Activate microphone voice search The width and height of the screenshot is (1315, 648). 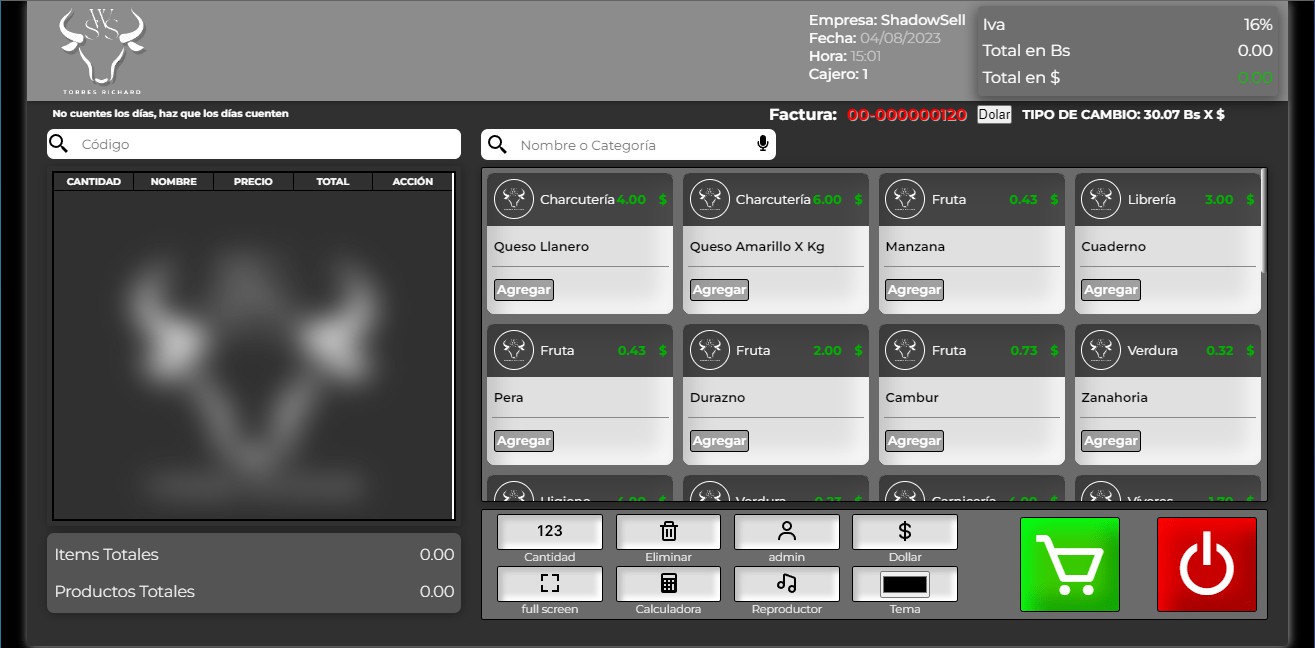pos(763,145)
